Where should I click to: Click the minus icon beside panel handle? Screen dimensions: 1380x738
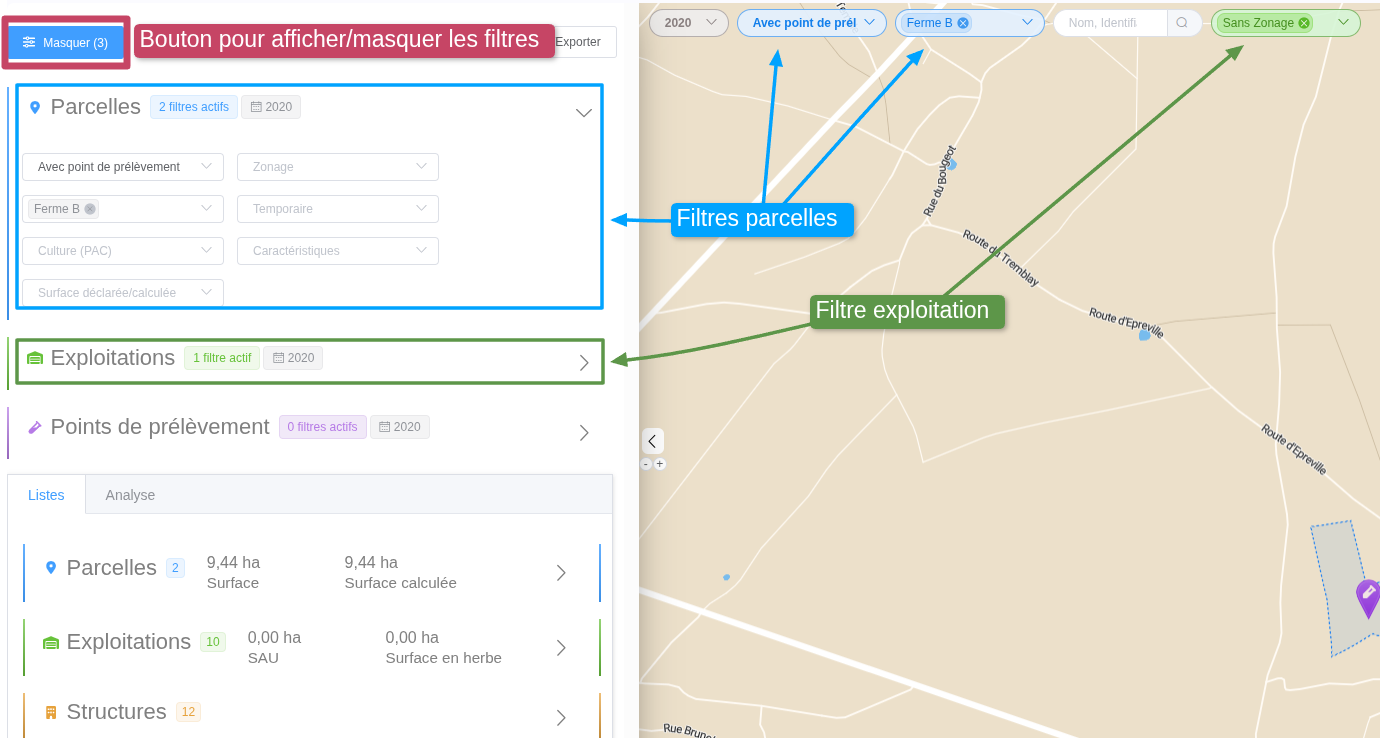(646, 464)
